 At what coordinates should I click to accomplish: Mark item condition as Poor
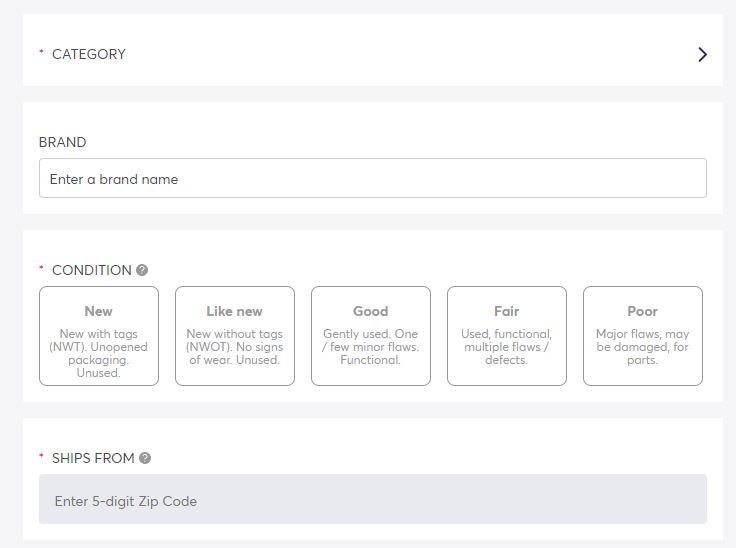(643, 336)
